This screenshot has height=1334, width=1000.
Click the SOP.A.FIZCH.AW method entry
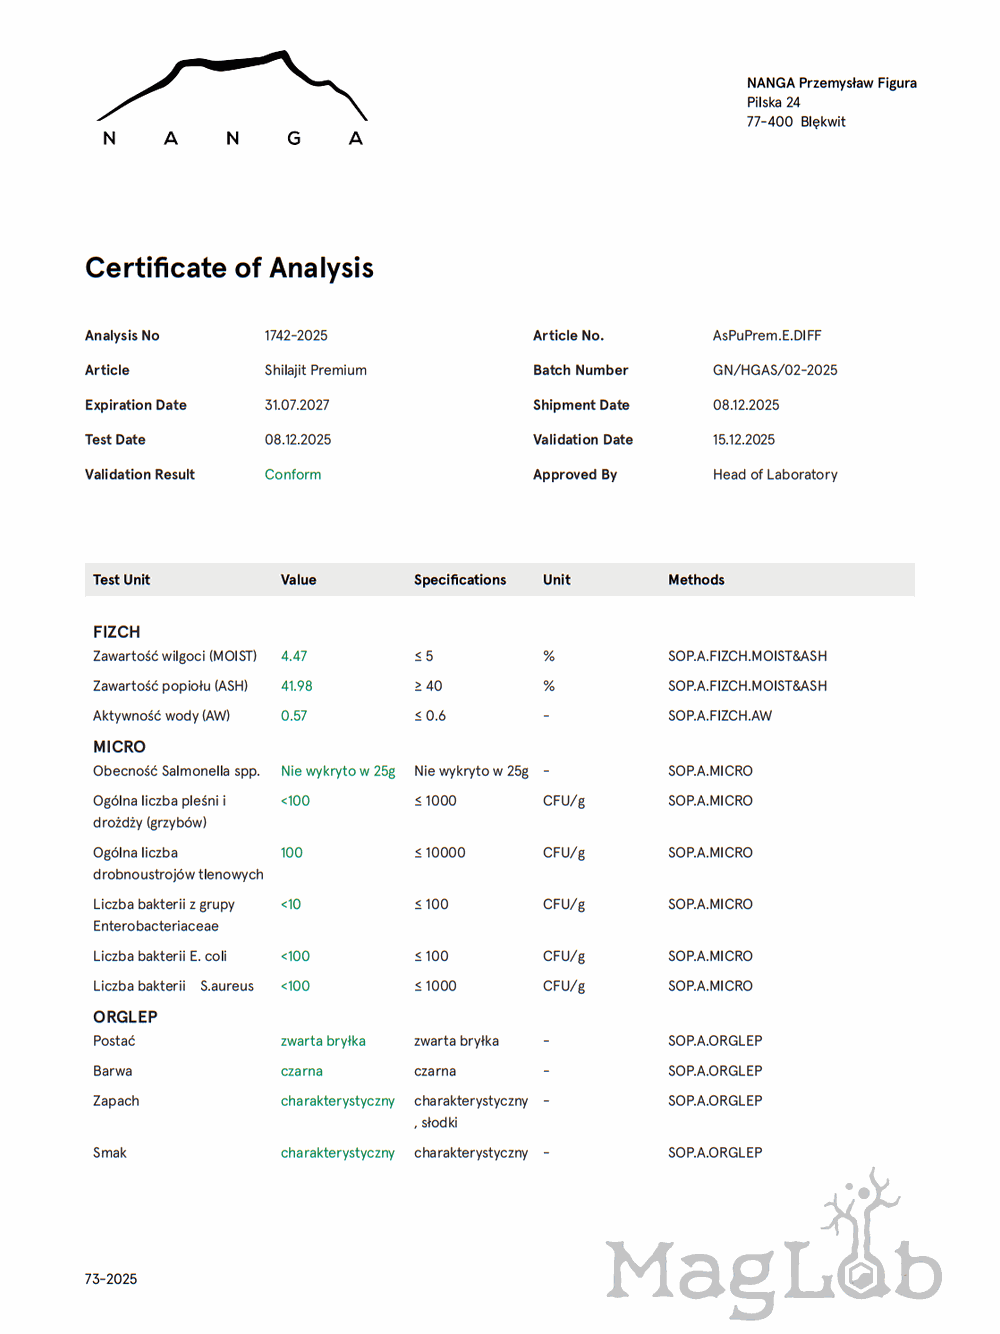click(720, 716)
